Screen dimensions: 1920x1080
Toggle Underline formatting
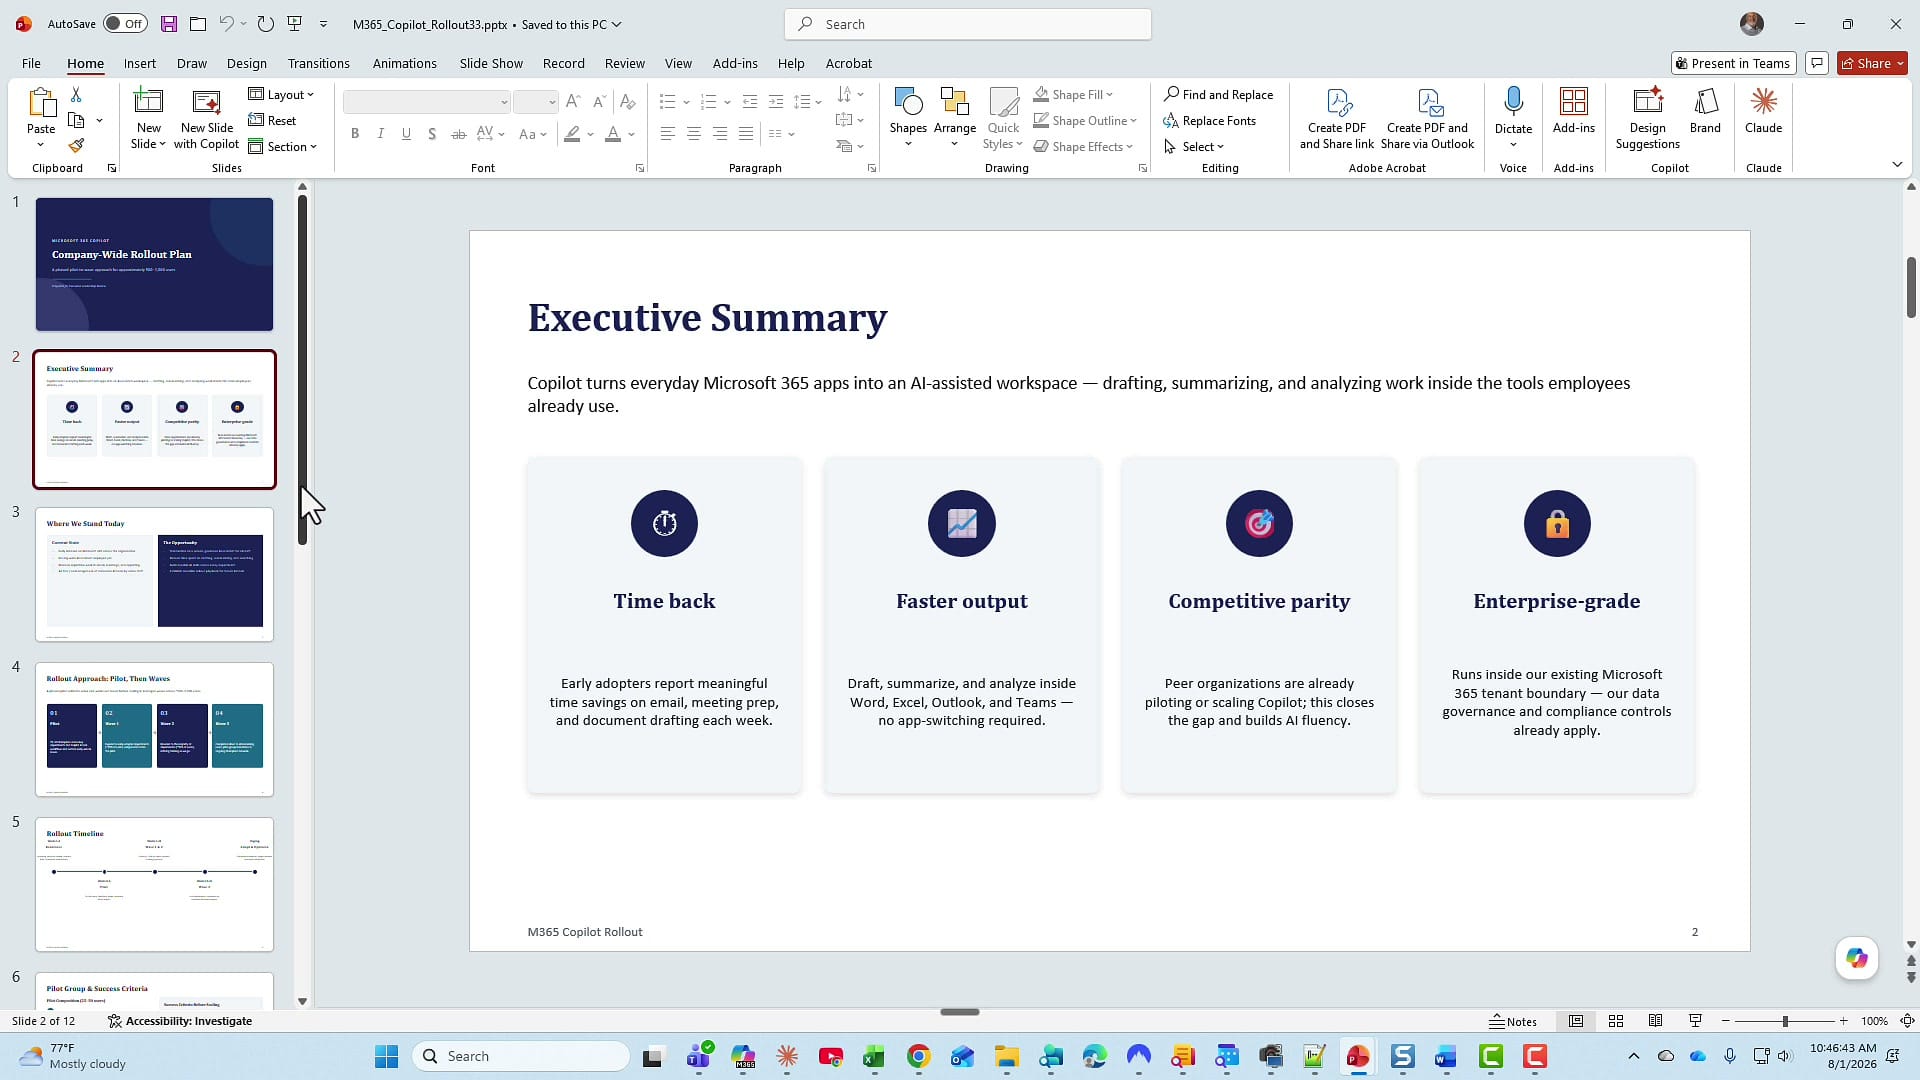tap(406, 134)
